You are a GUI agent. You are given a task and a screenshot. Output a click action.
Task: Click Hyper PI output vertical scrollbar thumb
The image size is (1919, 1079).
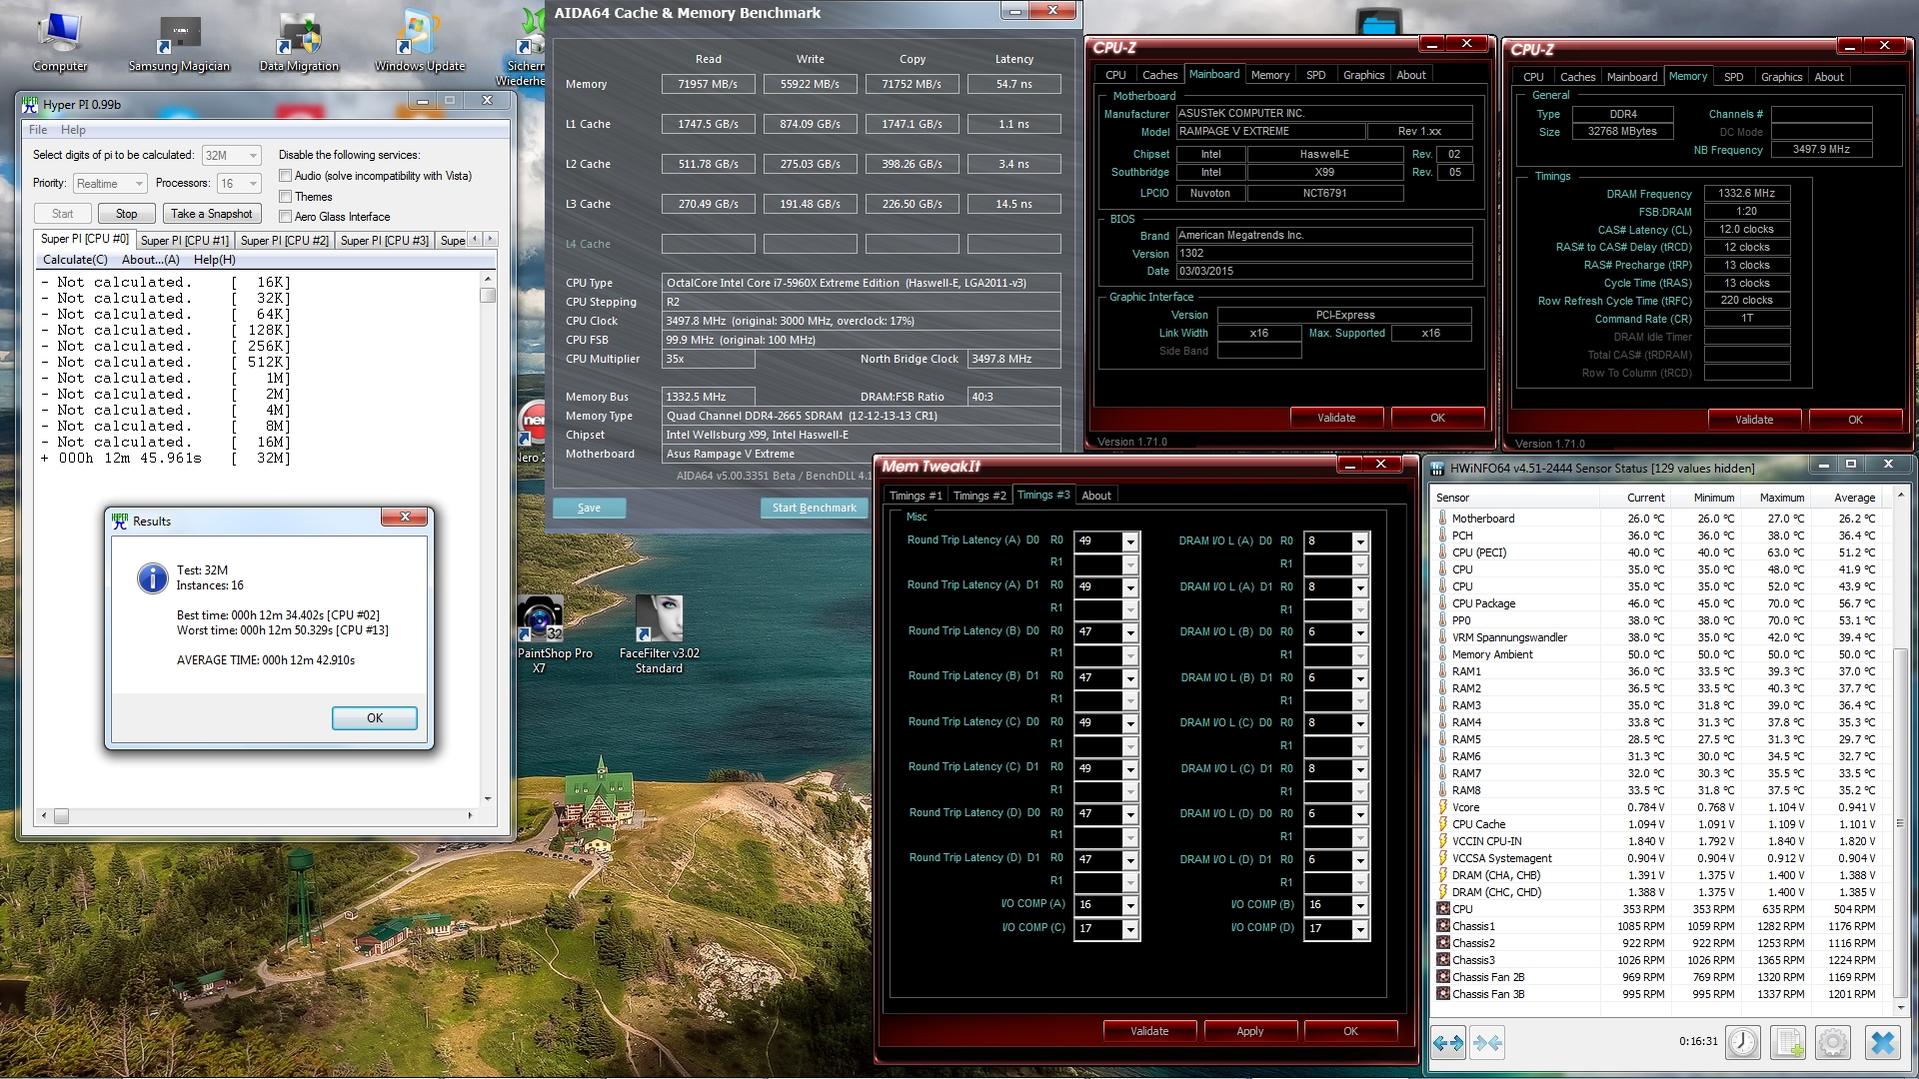[x=488, y=295]
